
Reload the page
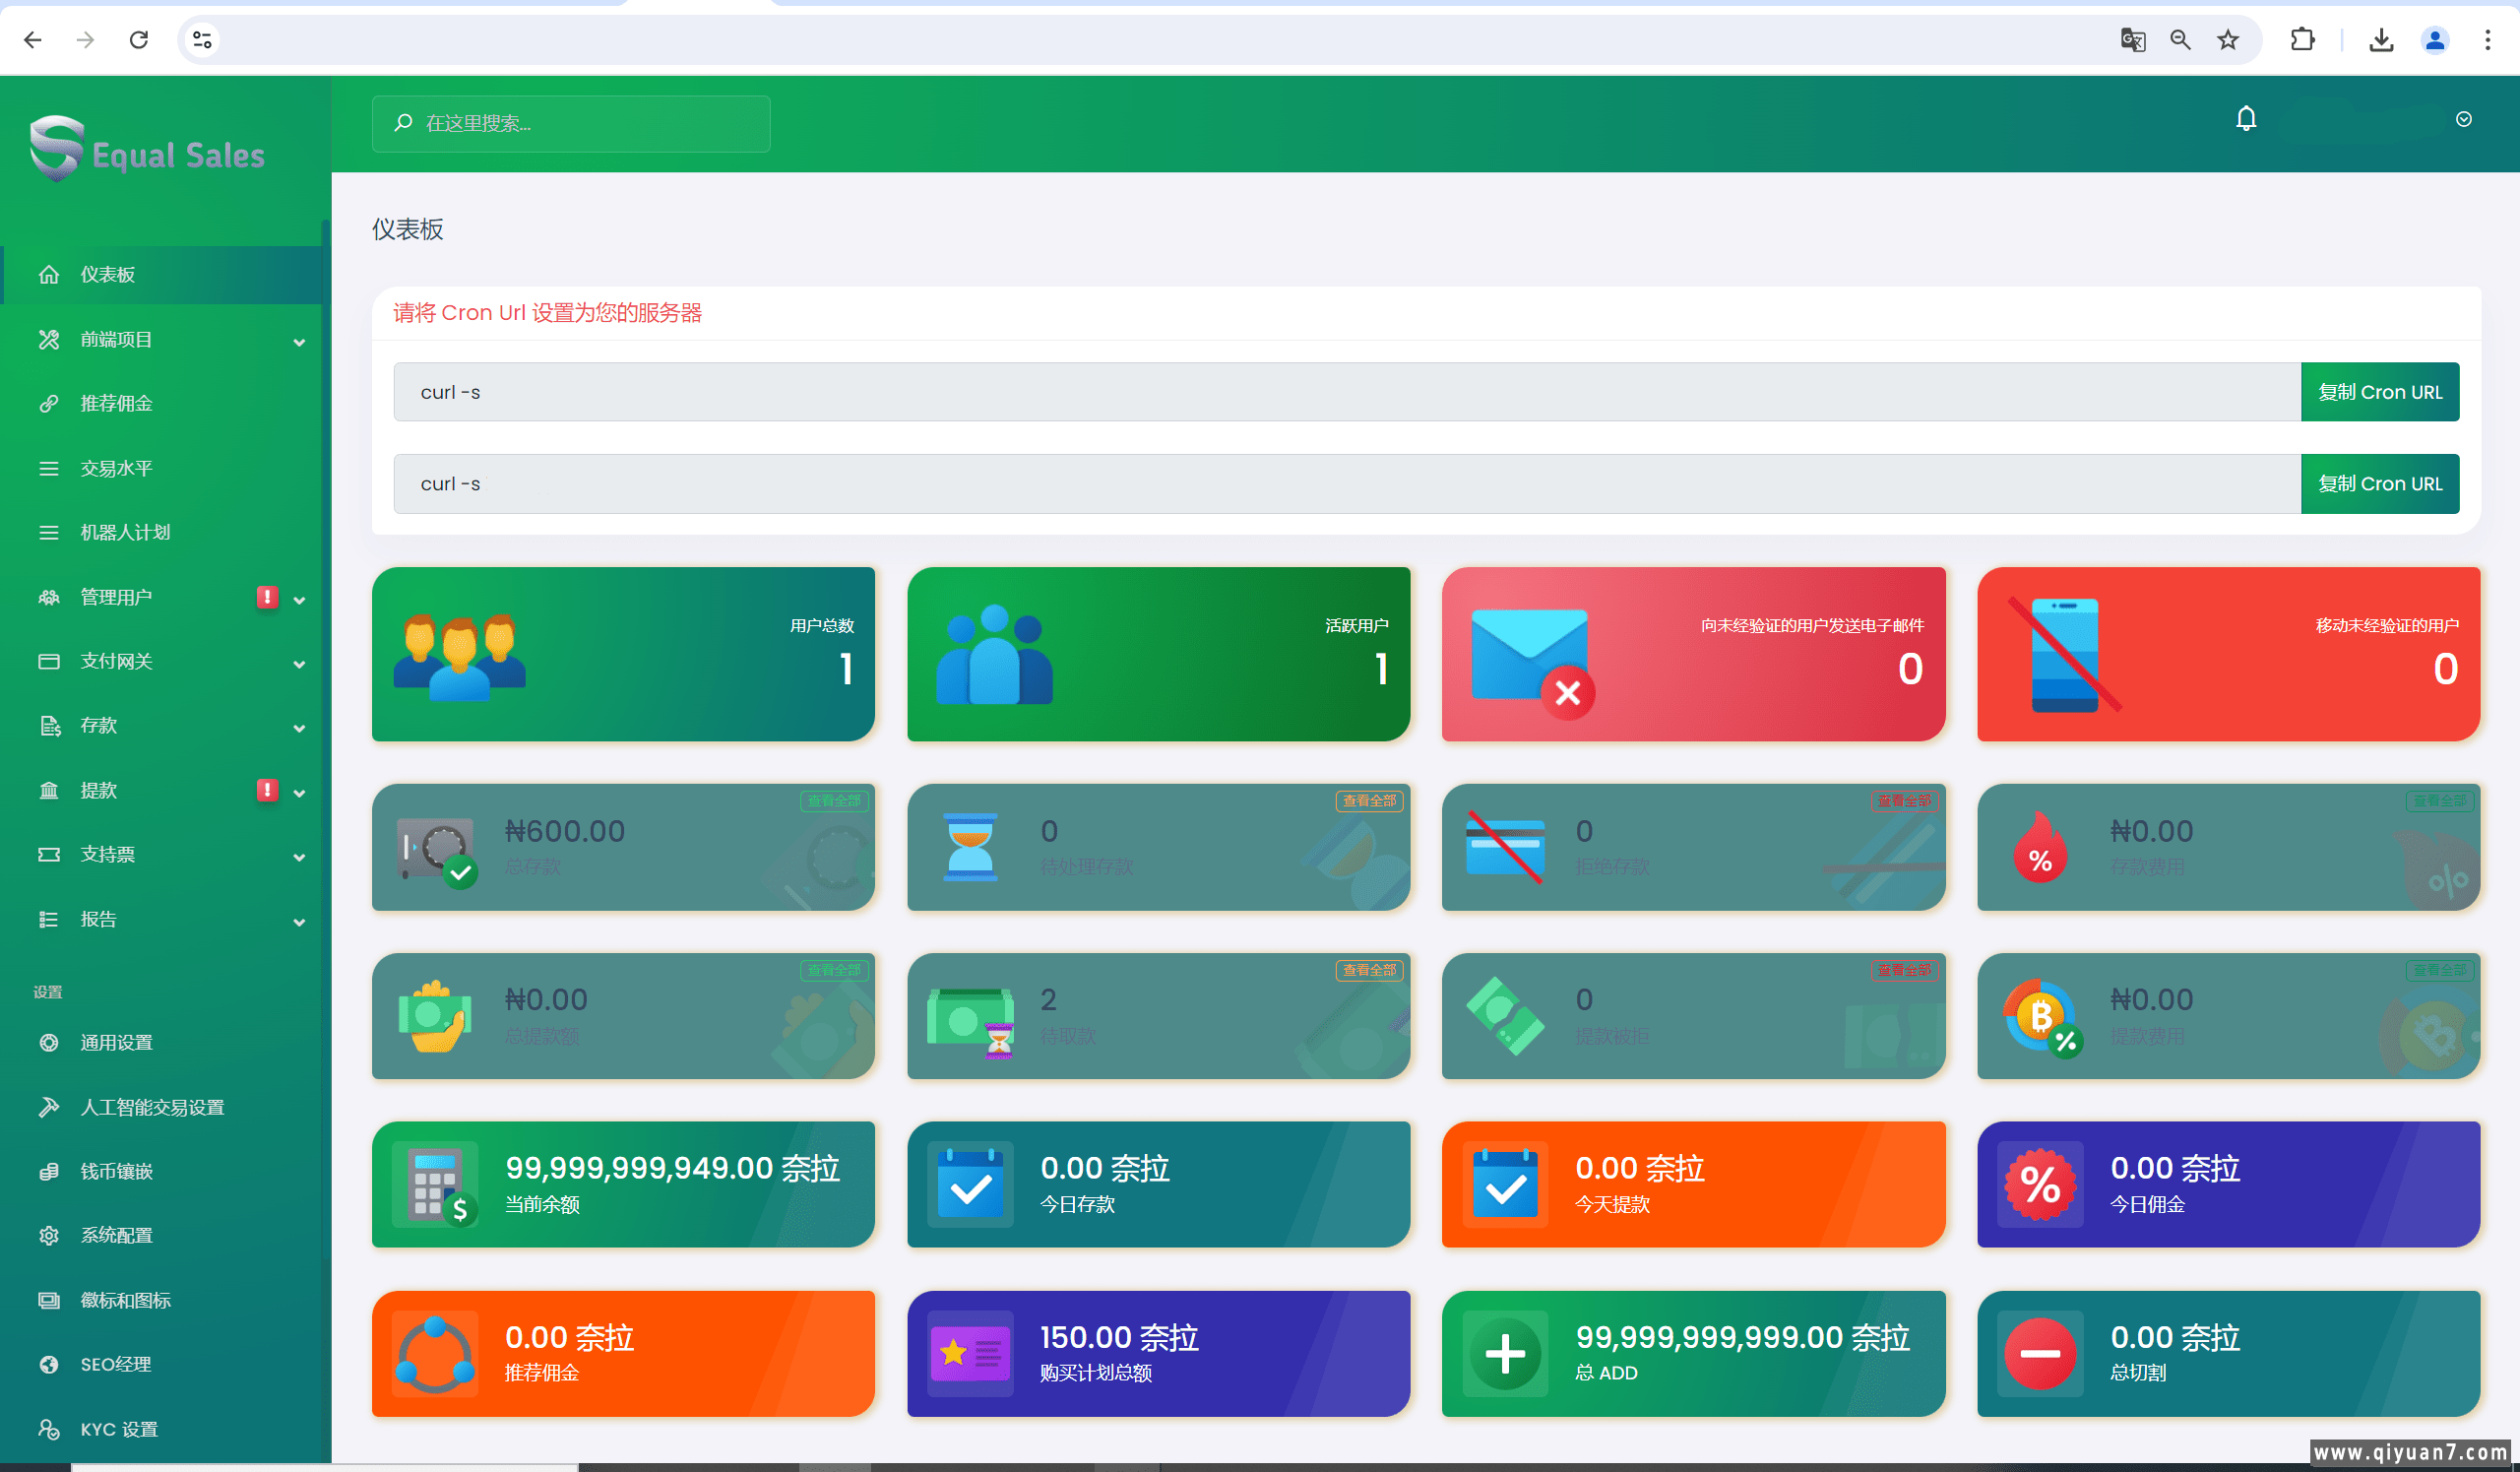pyautogui.click(x=139, y=40)
